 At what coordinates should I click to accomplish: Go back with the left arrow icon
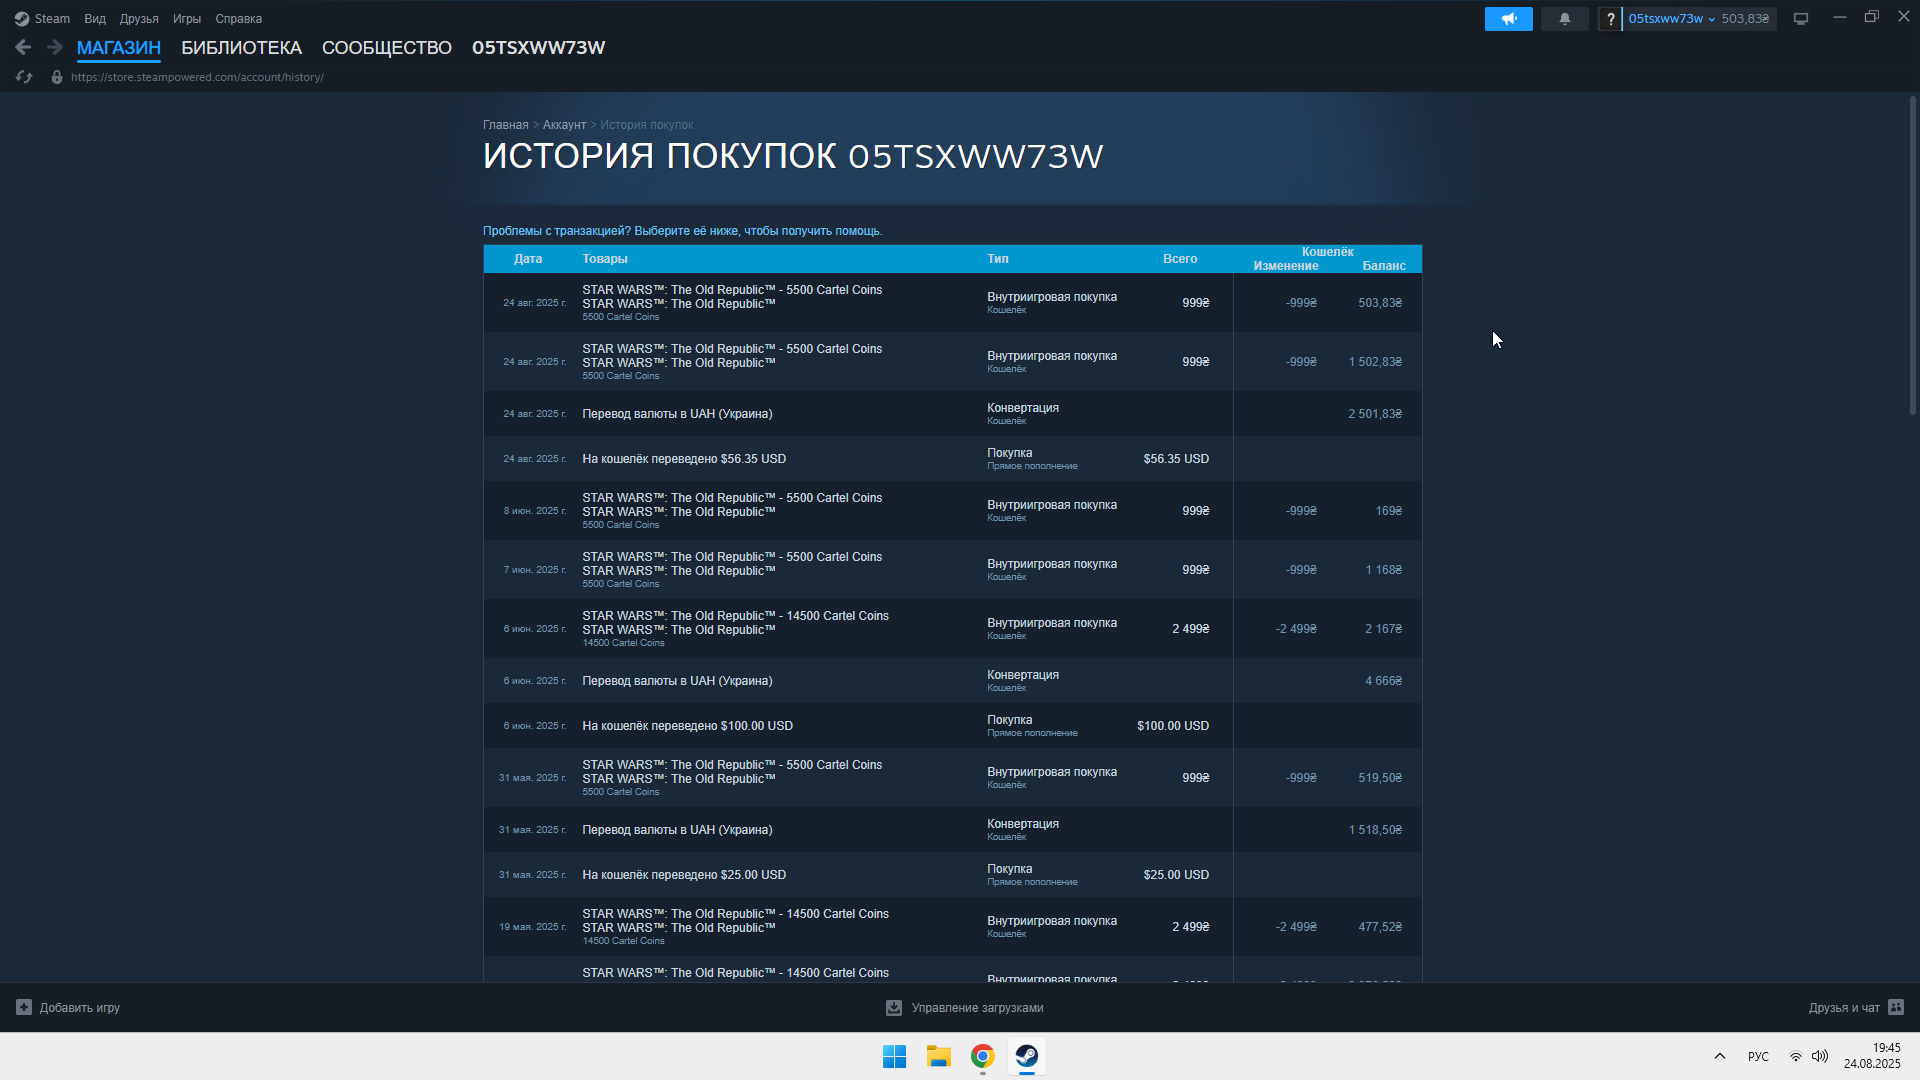coord(23,47)
